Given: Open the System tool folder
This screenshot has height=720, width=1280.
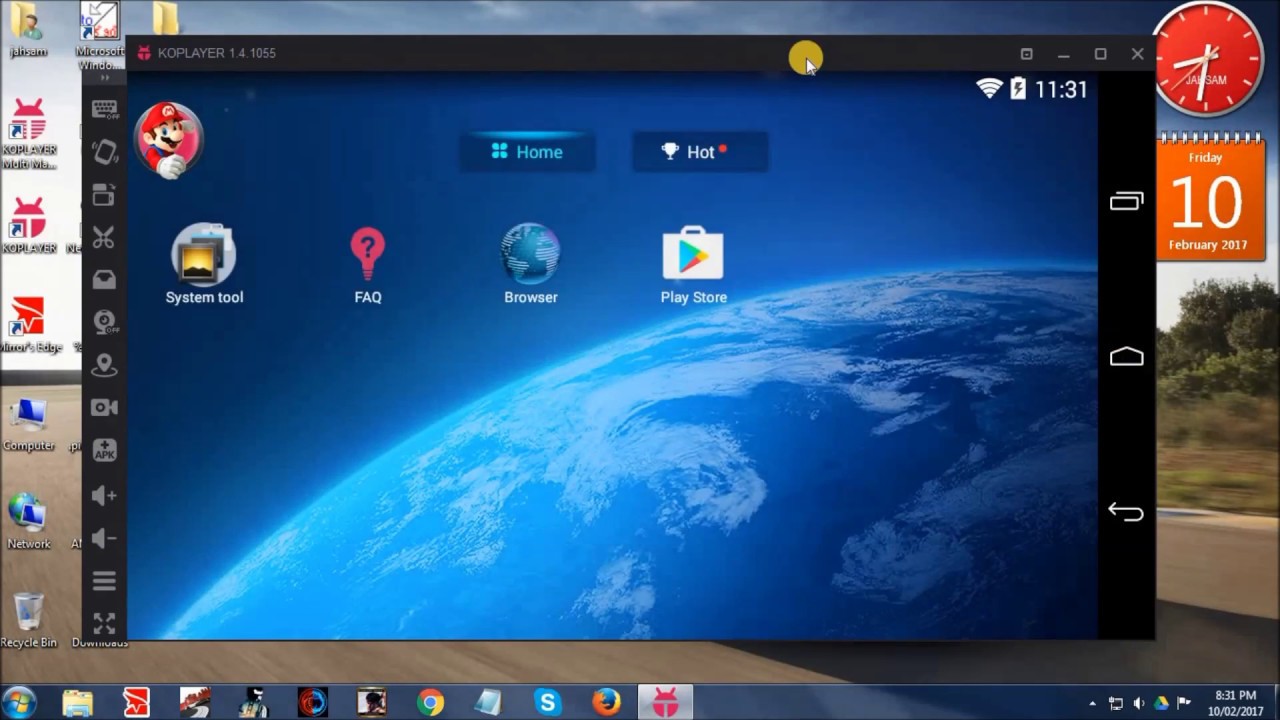Looking at the screenshot, I should pos(204,264).
